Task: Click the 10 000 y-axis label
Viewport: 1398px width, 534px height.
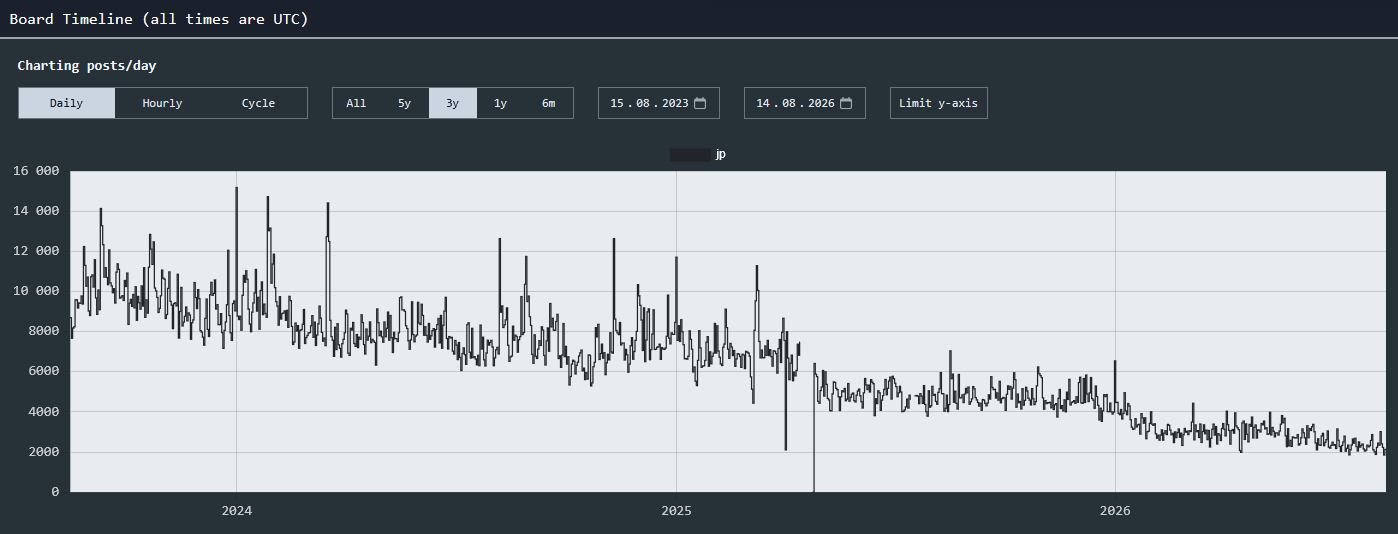Action: click(x=36, y=291)
